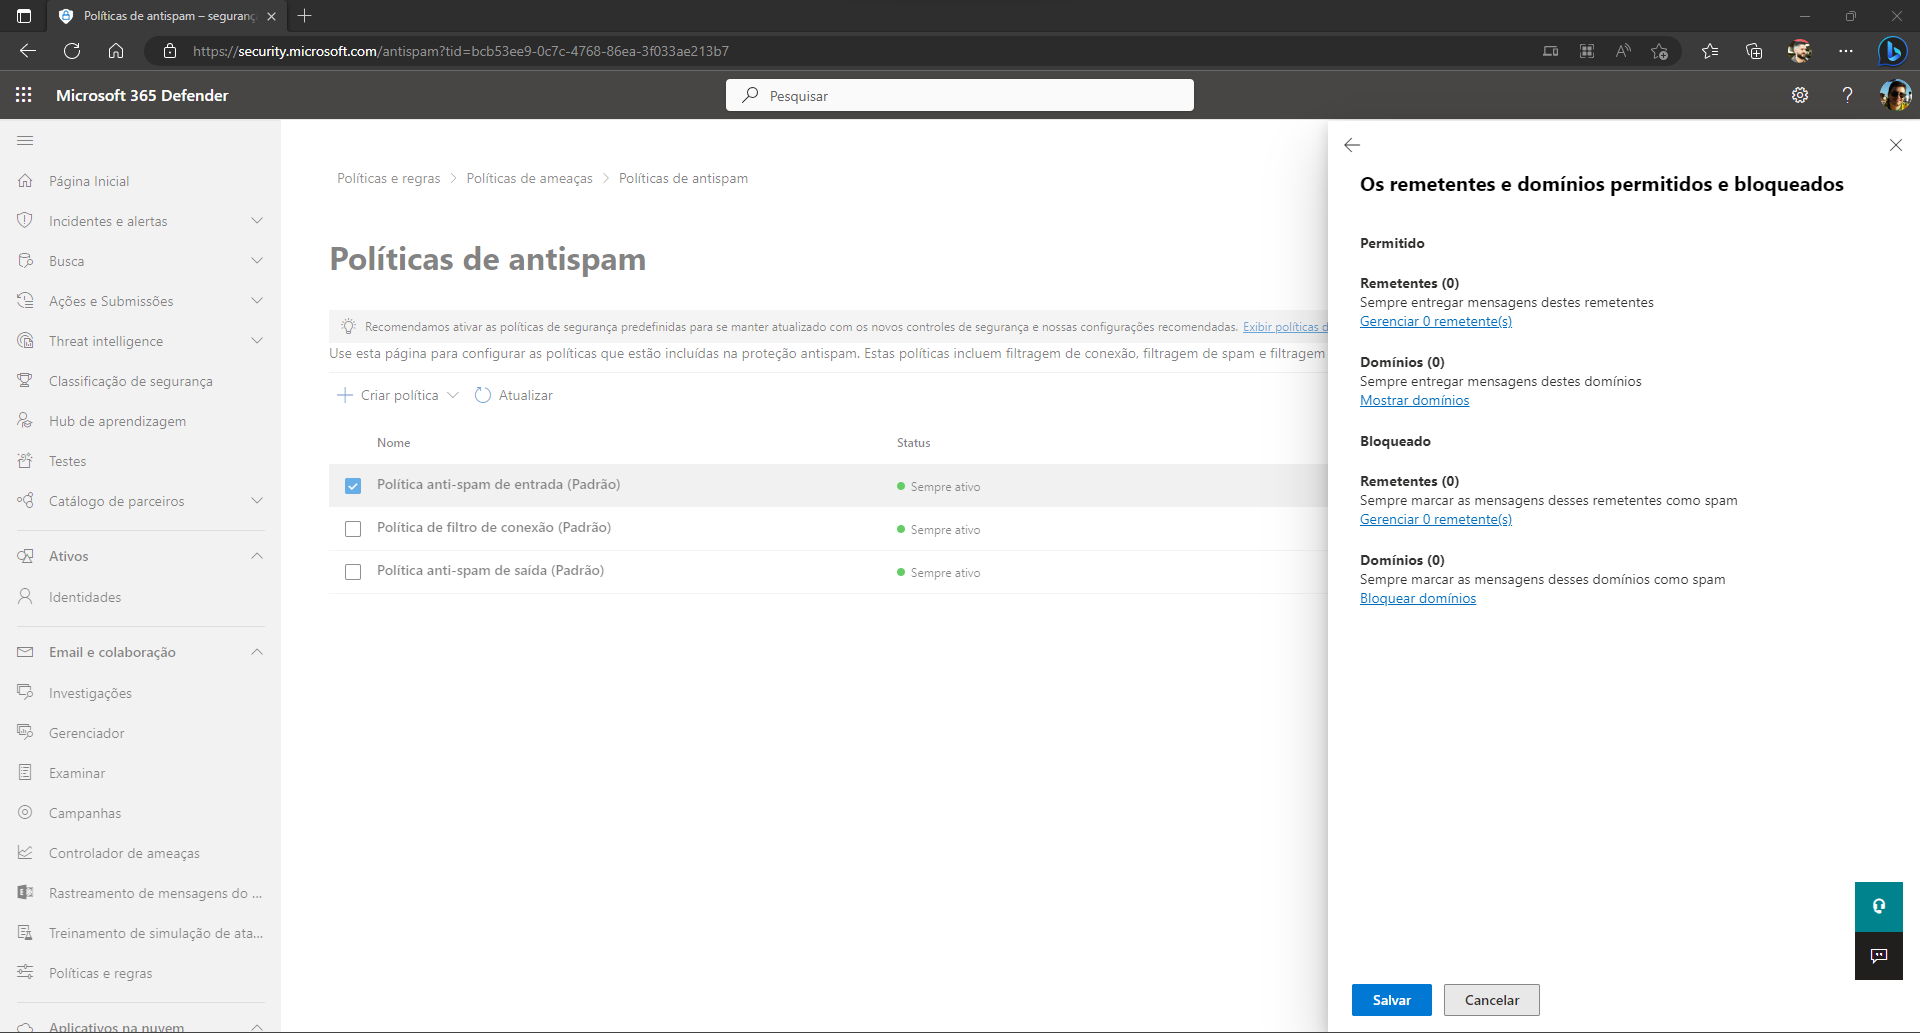The width and height of the screenshot is (1920, 1033).
Task: Open browser collections icon
Action: click(x=1754, y=51)
